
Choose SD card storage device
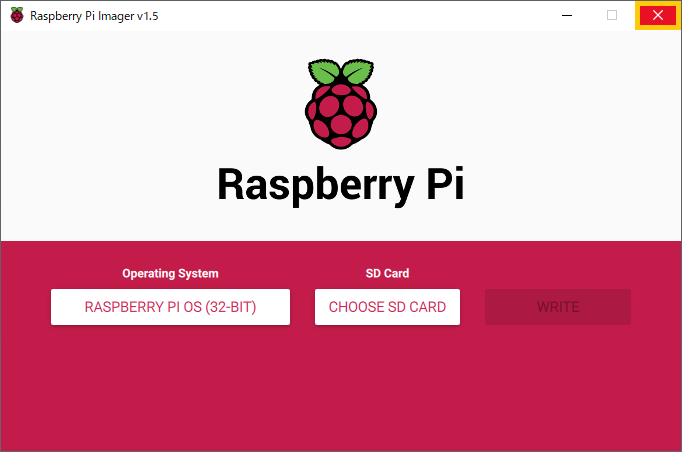387,307
